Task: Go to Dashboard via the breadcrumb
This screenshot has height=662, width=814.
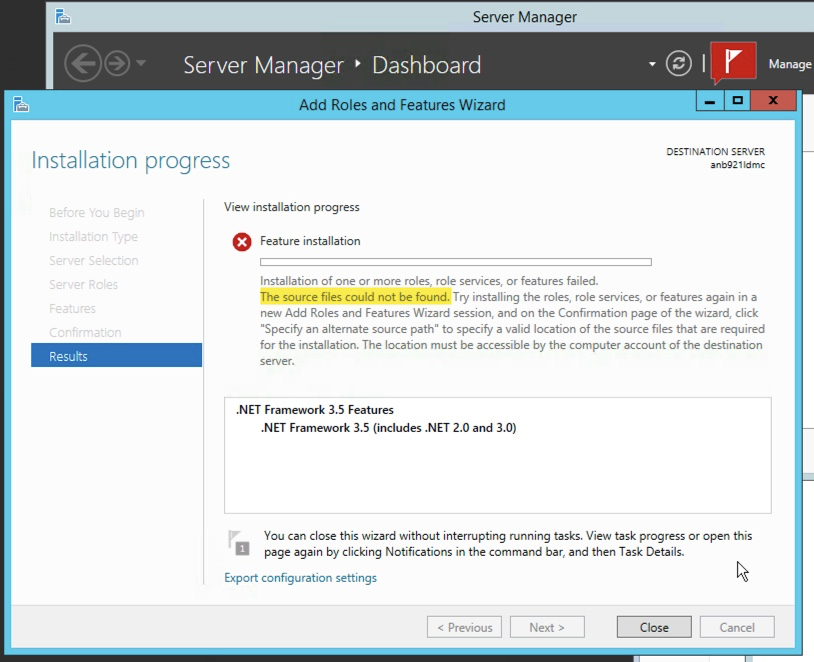Action: pyautogui.click(x=426, y=64)
